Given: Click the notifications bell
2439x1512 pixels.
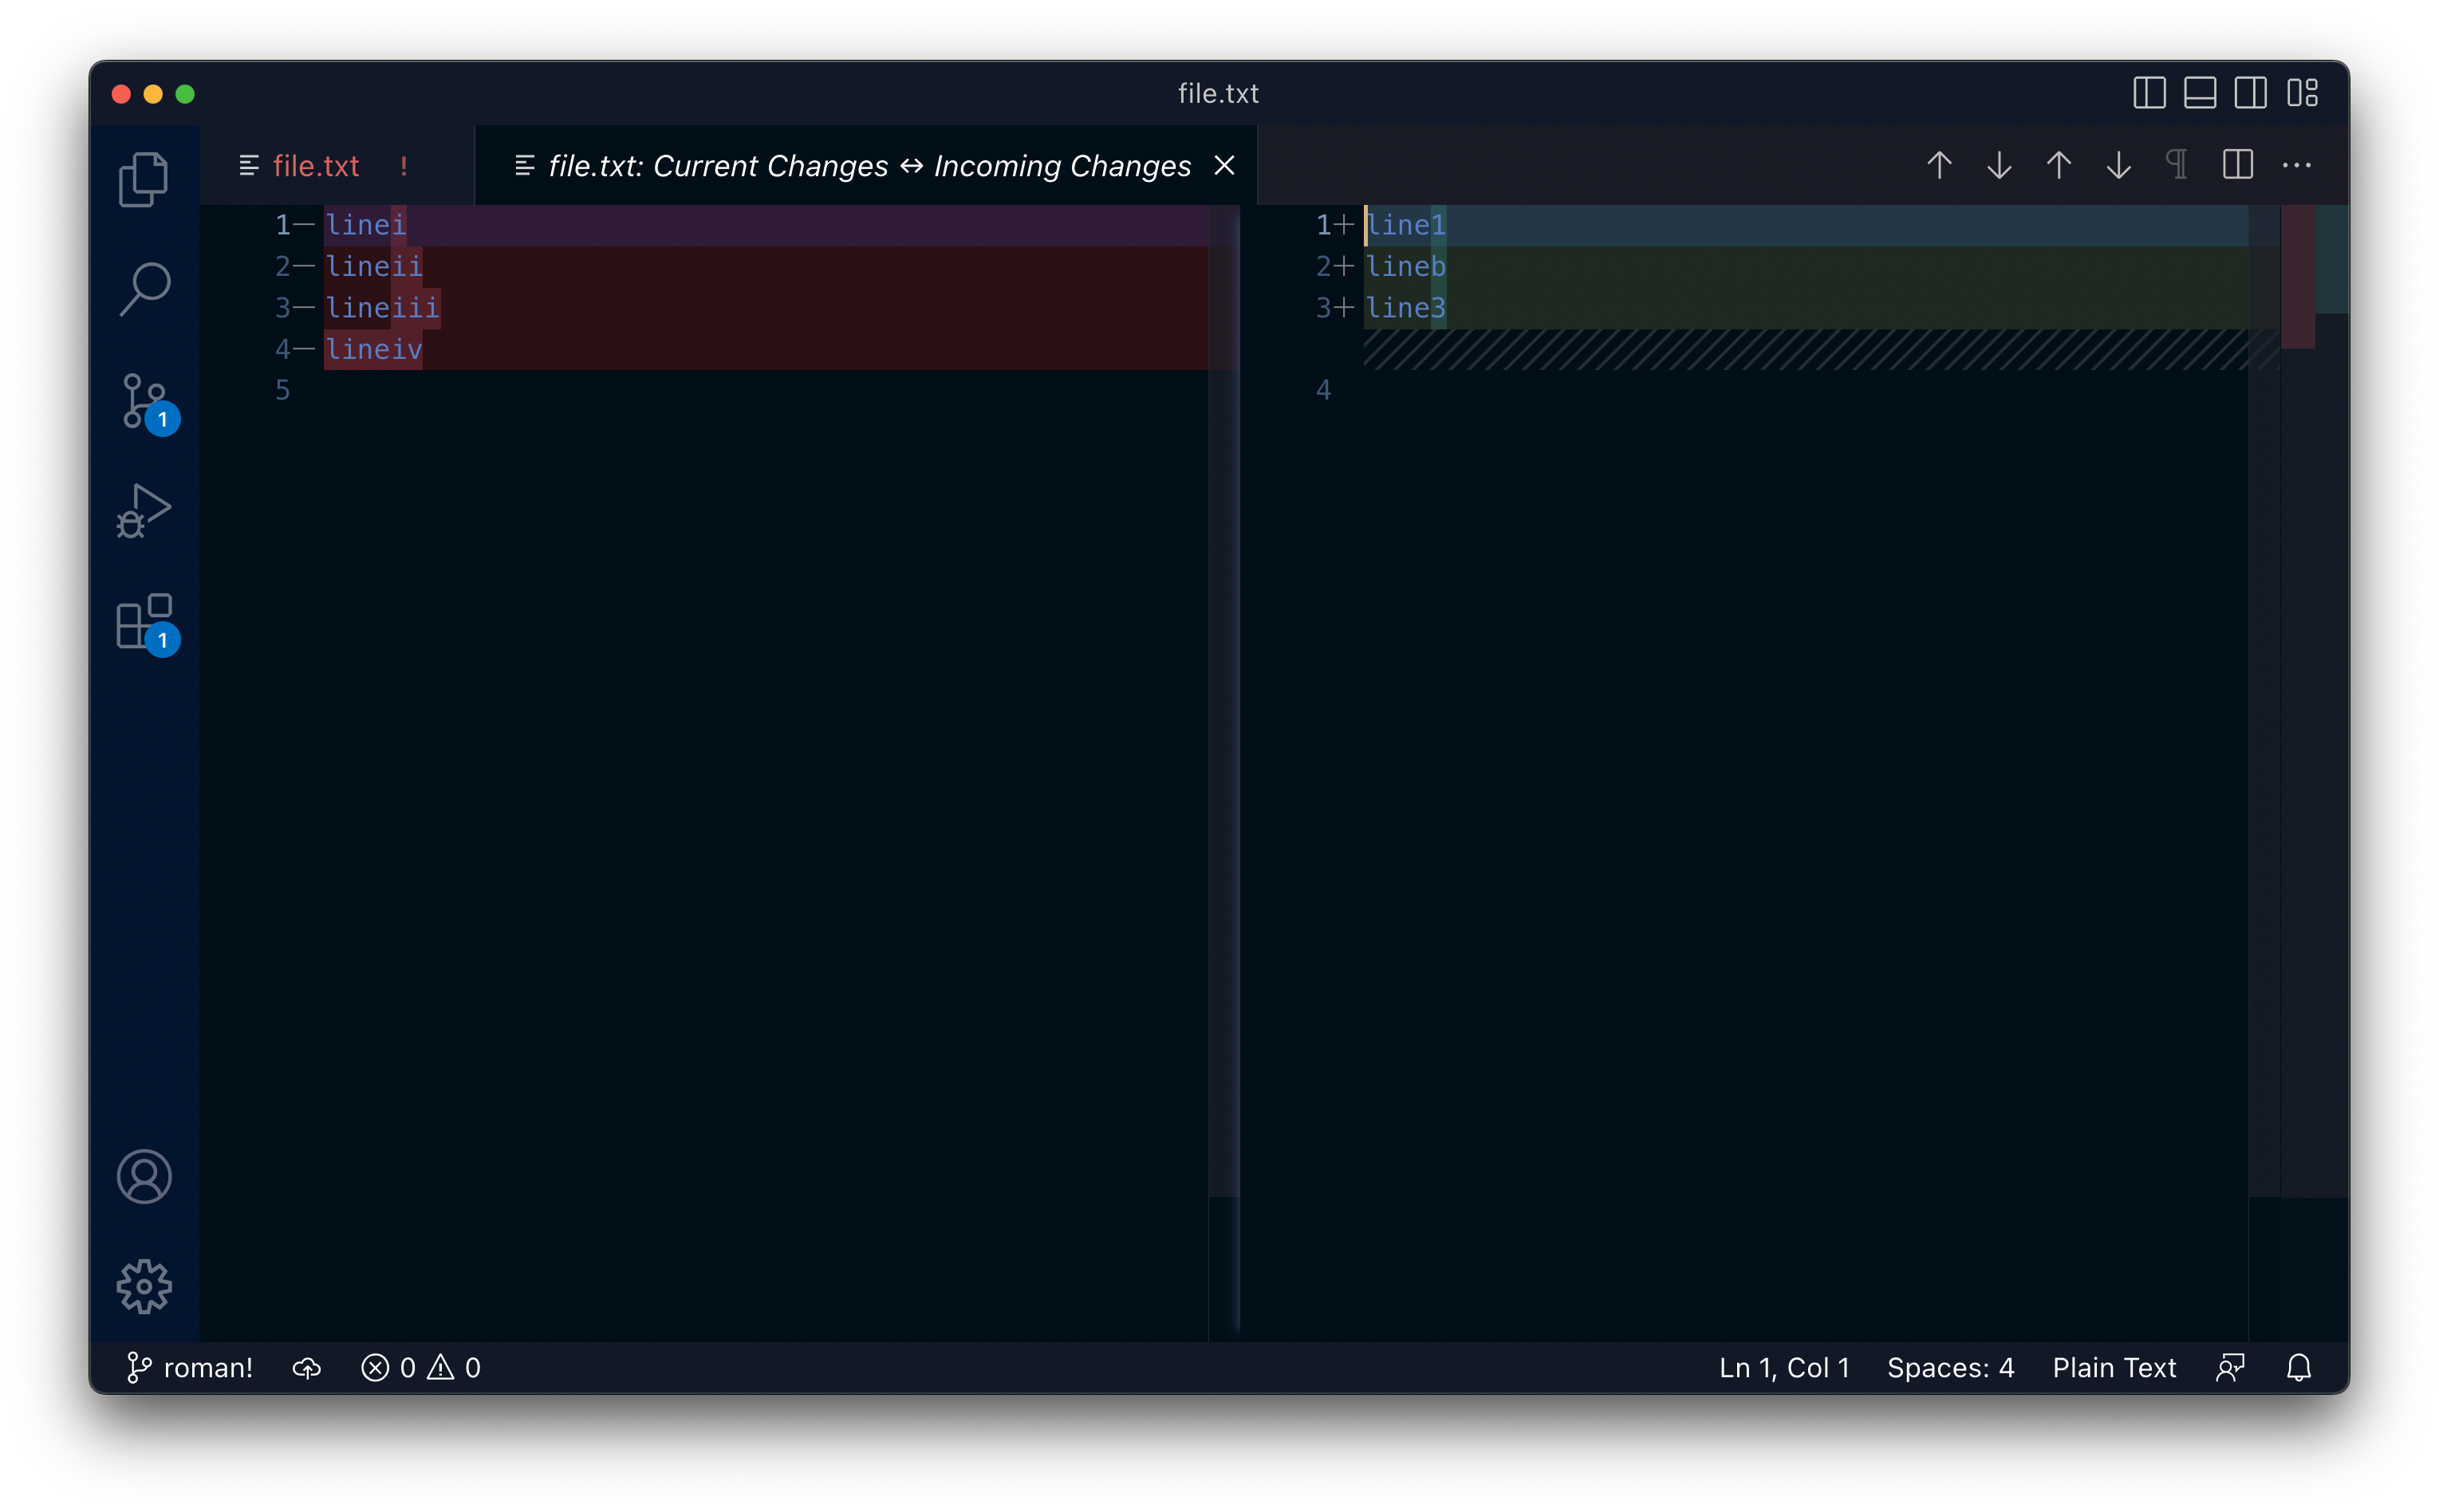Looking at the screenshot, I should 2299,1367.
